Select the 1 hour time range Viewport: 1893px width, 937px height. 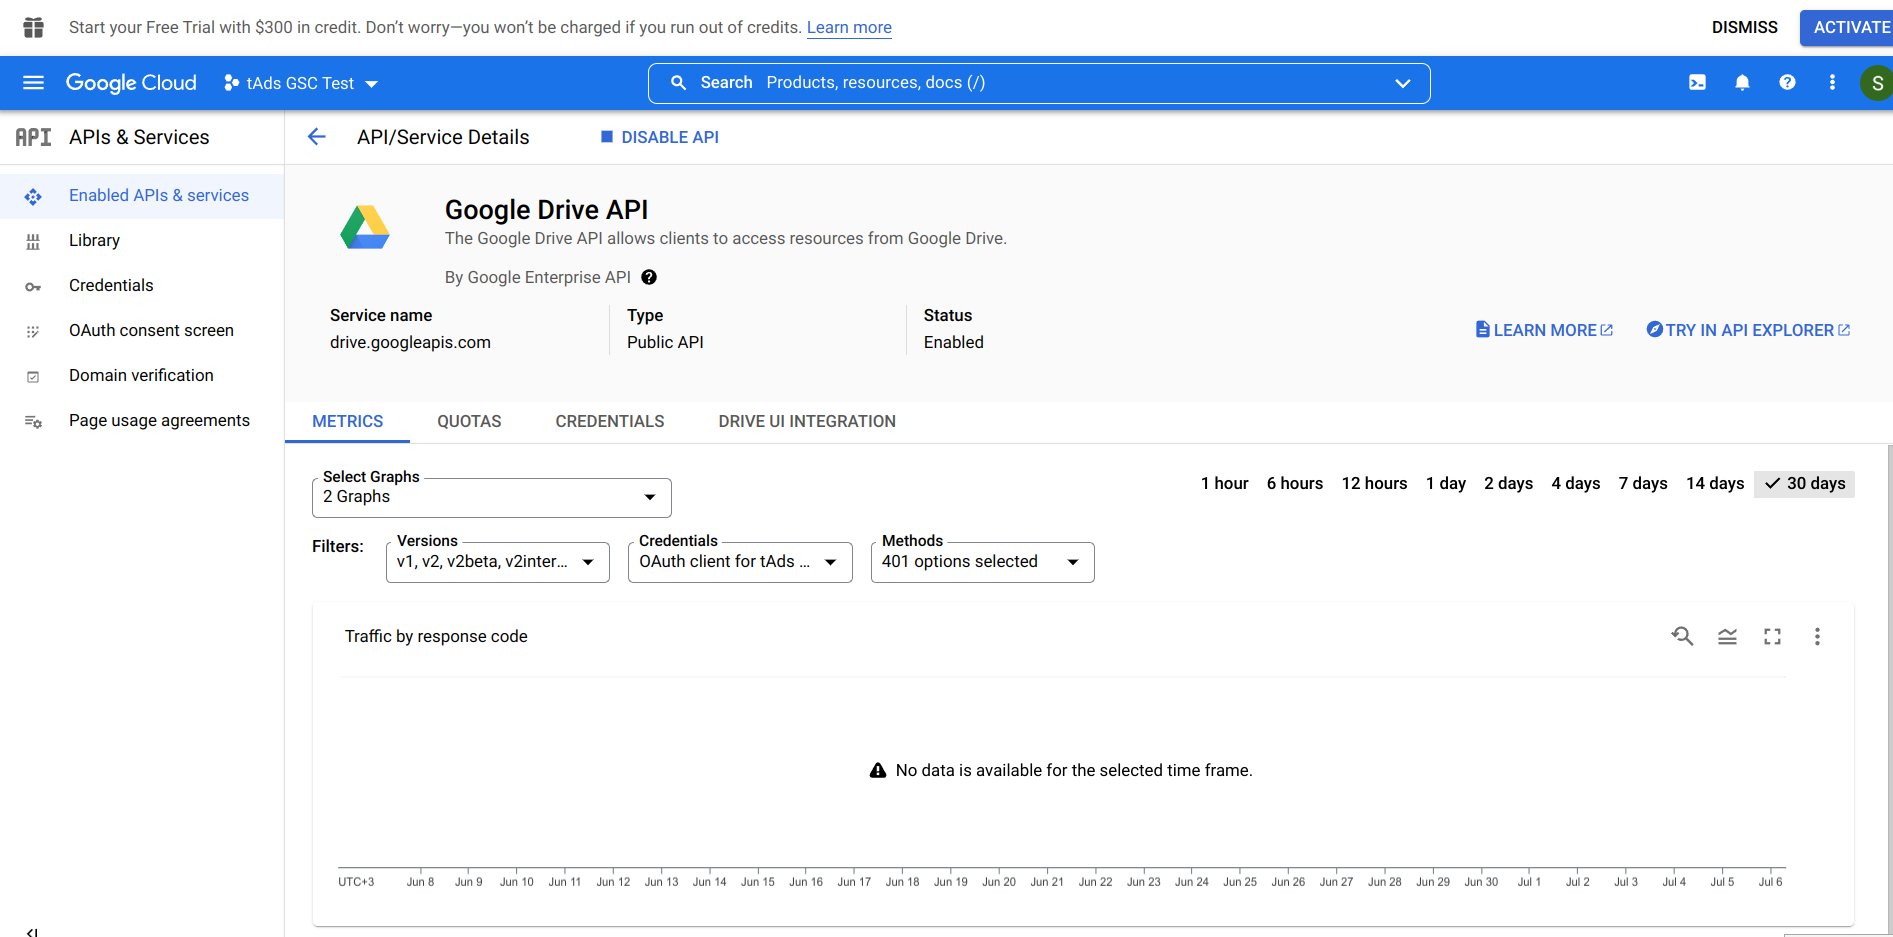1224,484
